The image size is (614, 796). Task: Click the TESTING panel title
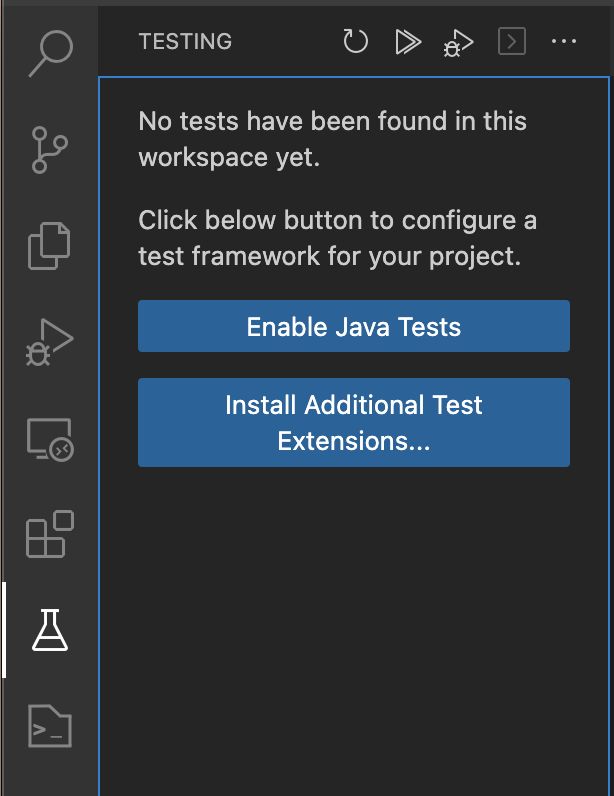(185, 42)
